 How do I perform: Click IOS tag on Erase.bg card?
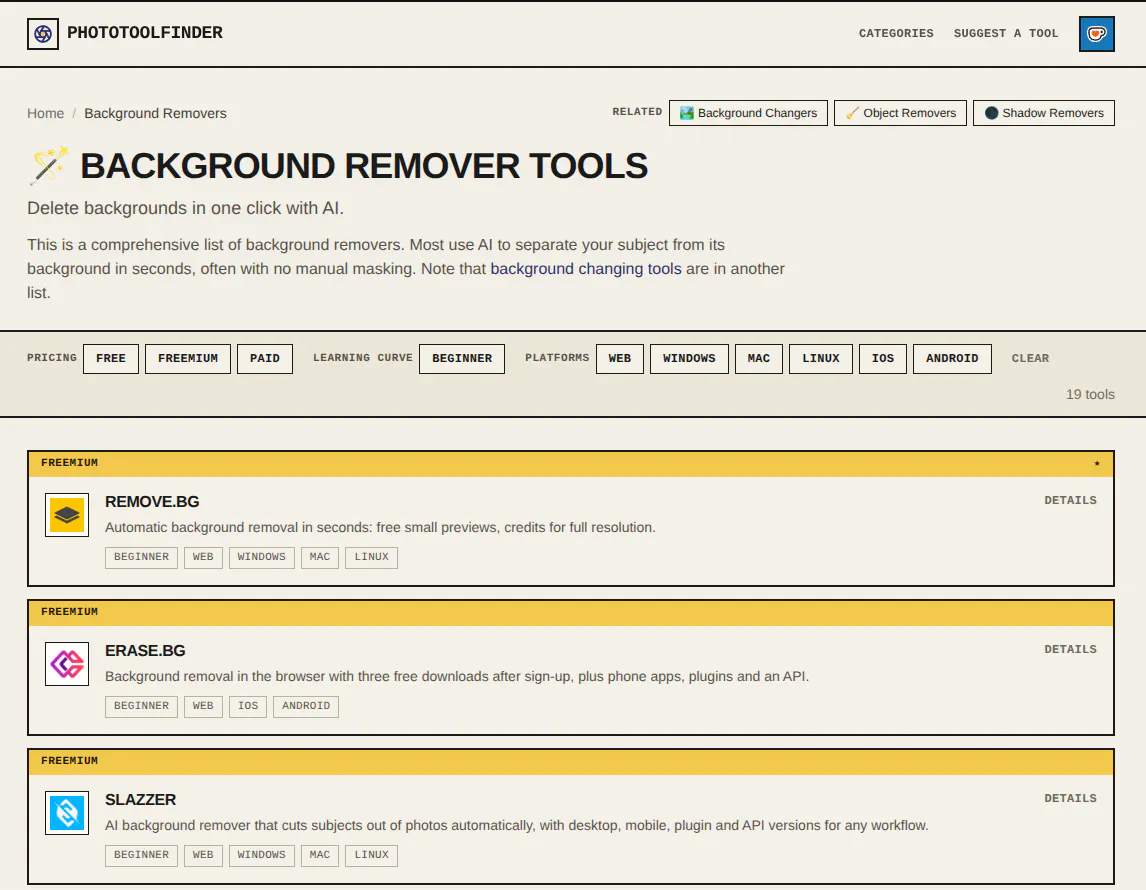coord(248,707)
